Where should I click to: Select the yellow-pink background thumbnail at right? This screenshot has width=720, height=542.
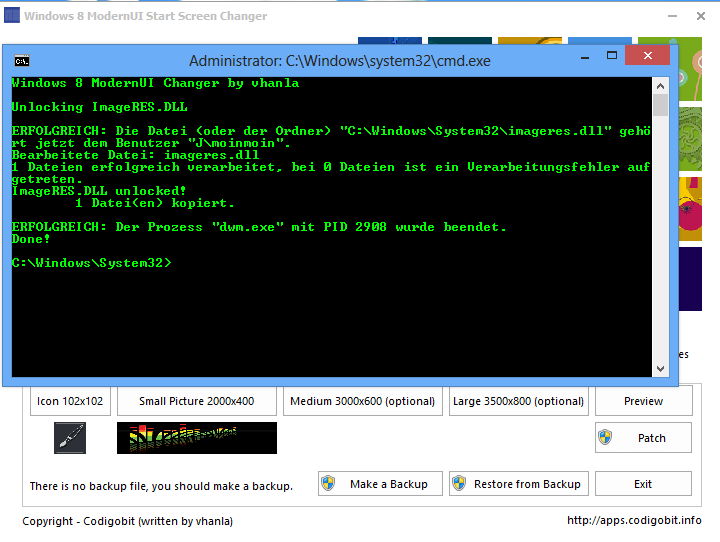tap(690, 209)
